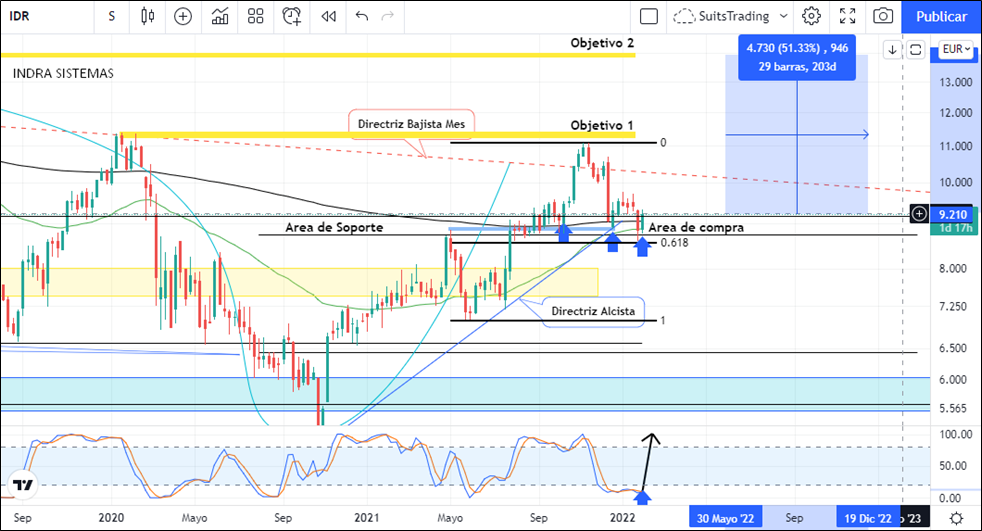Open chart settings gear in top toolbar

pyautogui.click(x=811, y=16)
